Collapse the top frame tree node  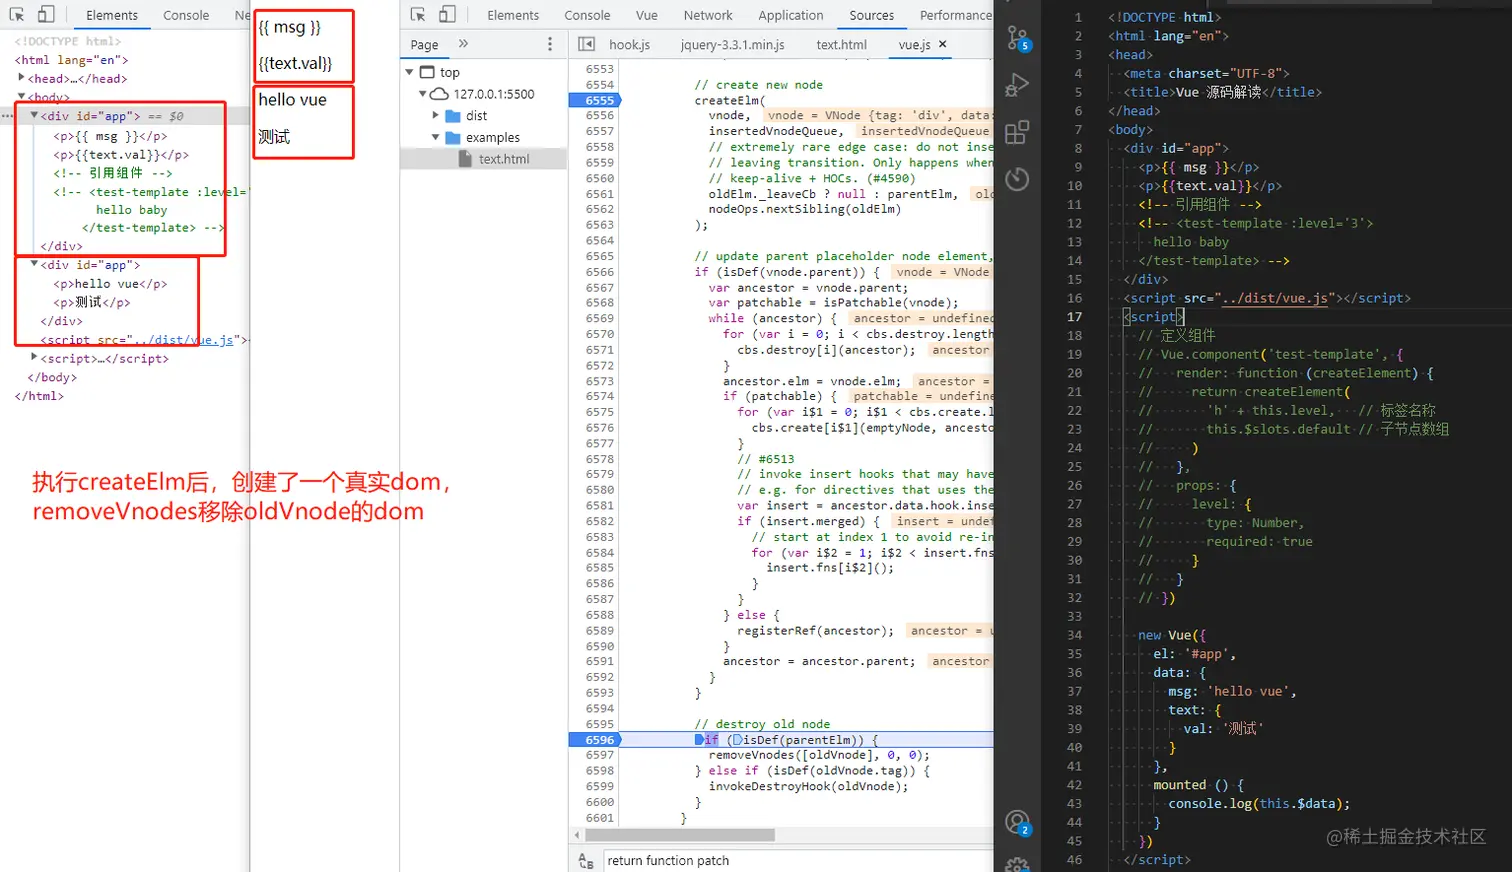pos(409,72)
